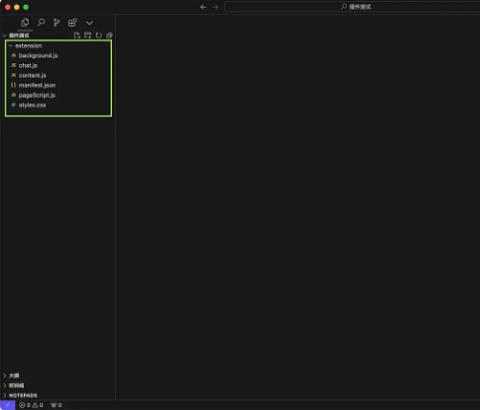Viewport: 480px width, 410px height.
Task: Click the Collapse Folders icon in explorer
Action: pyautogui.click(x=109, y=35)
